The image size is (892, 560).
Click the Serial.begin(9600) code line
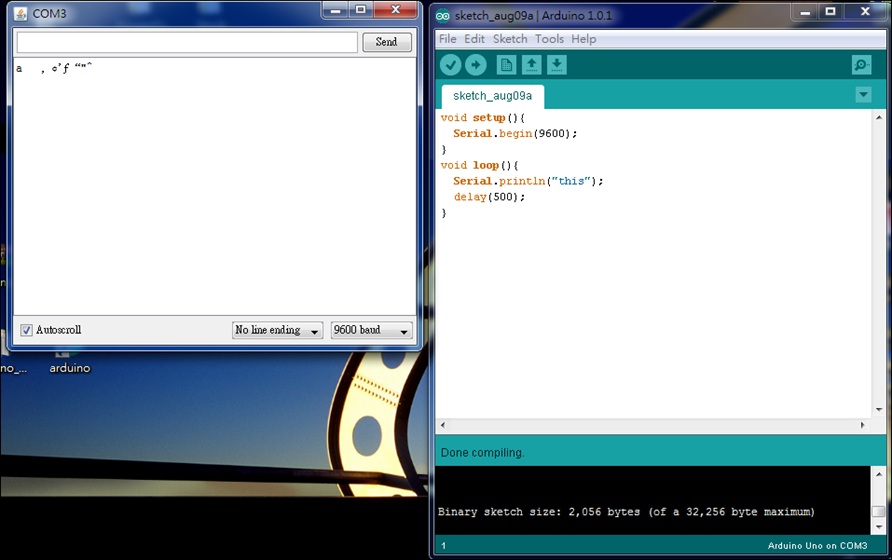(515, 133)
